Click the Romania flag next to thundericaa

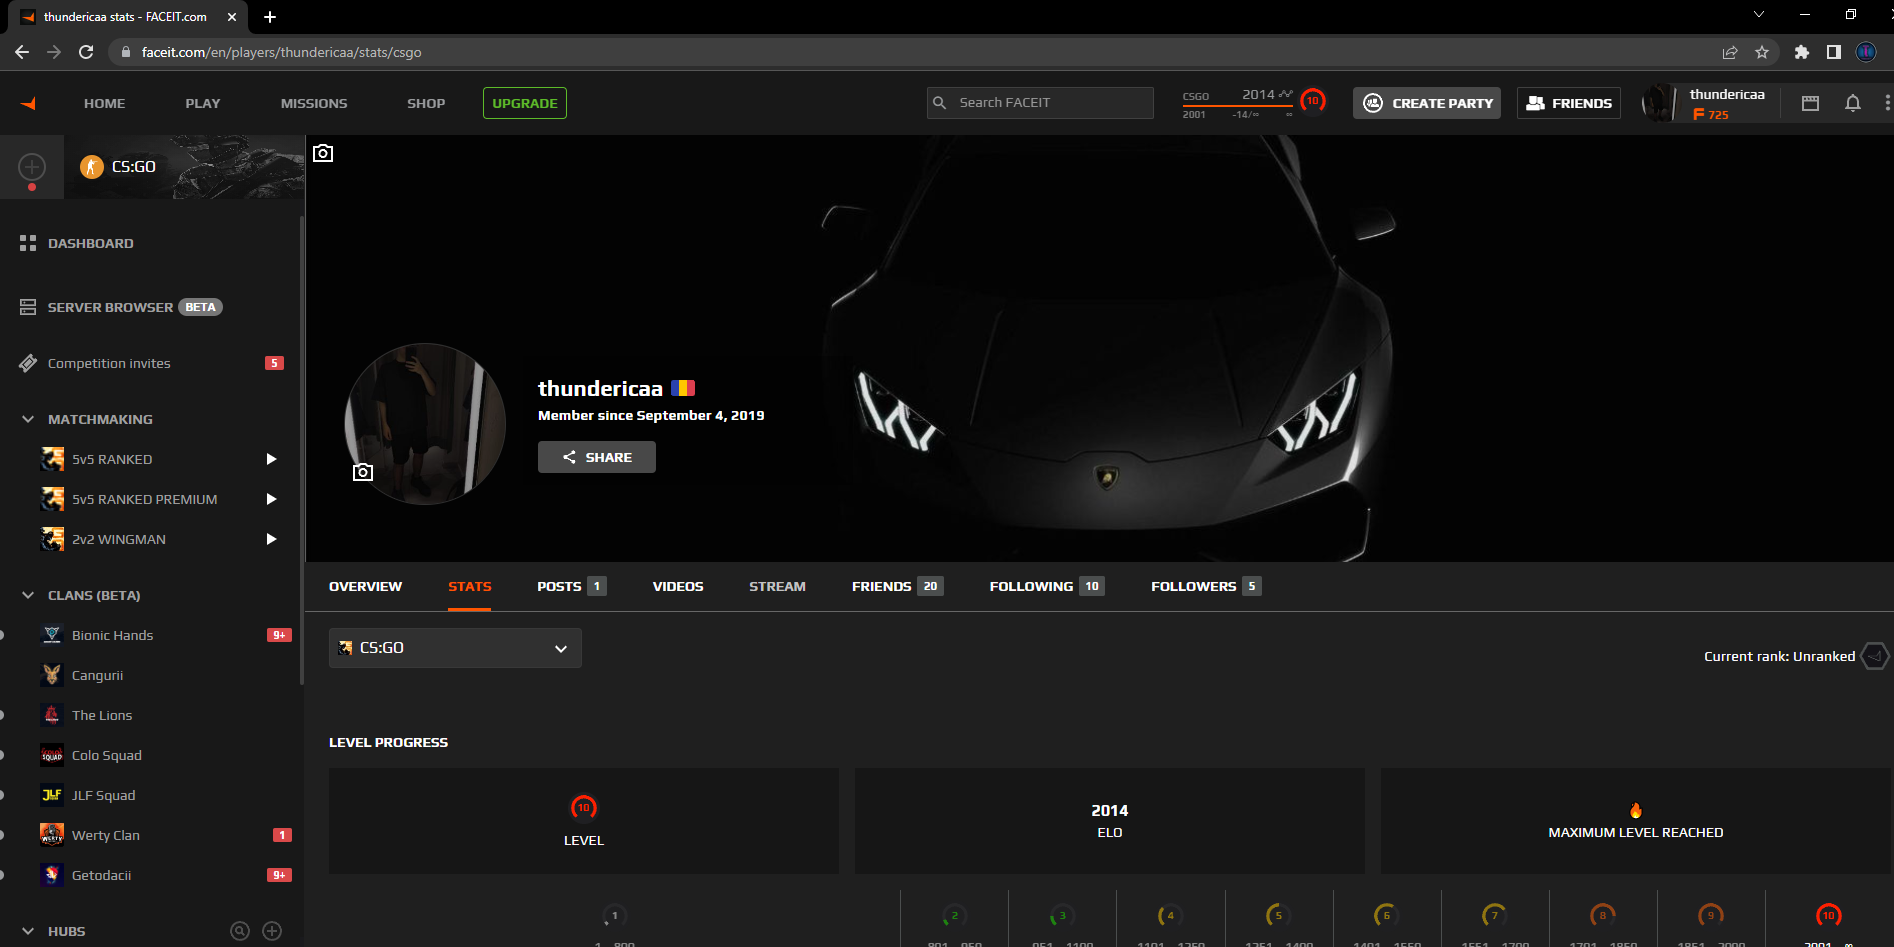[x=683, y=388]
